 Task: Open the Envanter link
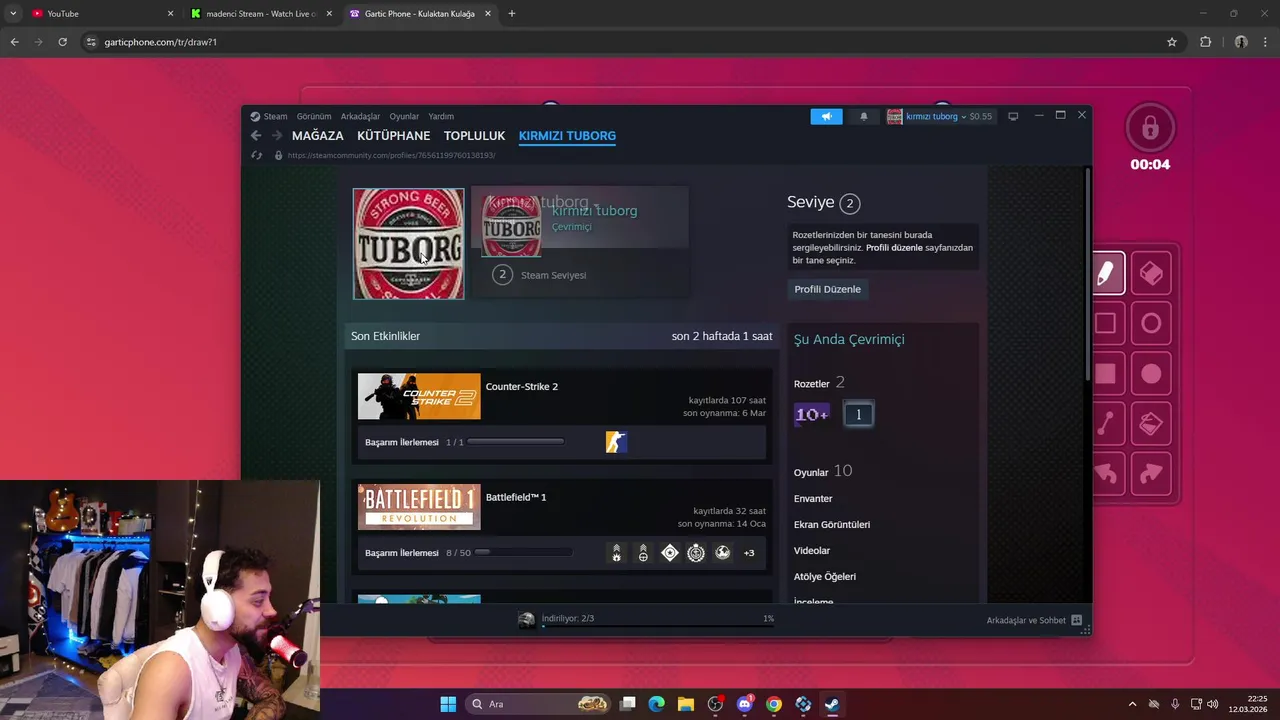pos(813,498)
